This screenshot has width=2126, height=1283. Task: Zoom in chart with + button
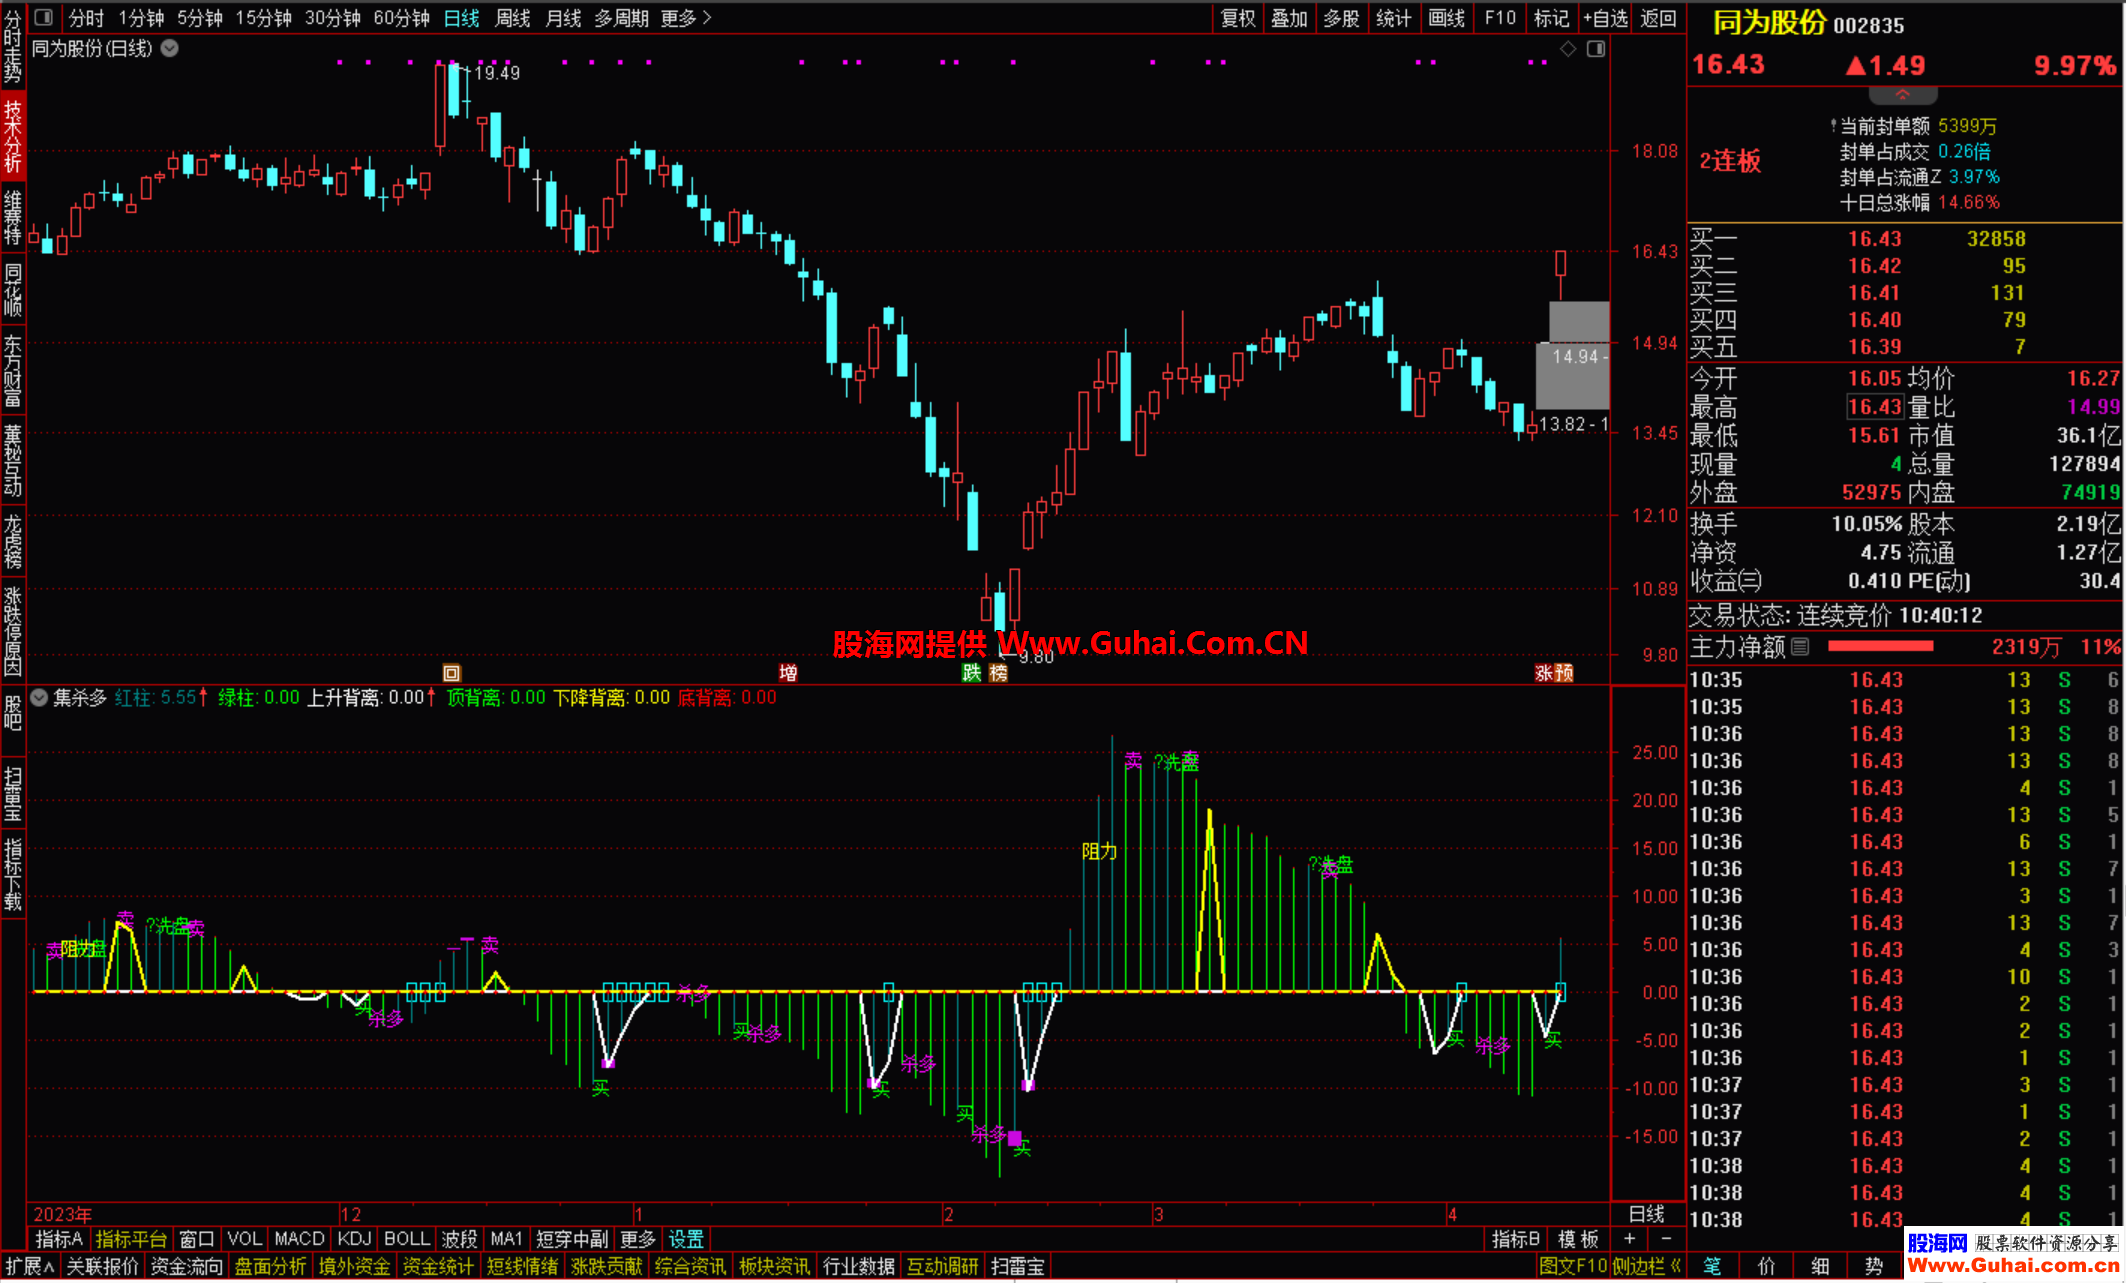tap(1629, 1239)
